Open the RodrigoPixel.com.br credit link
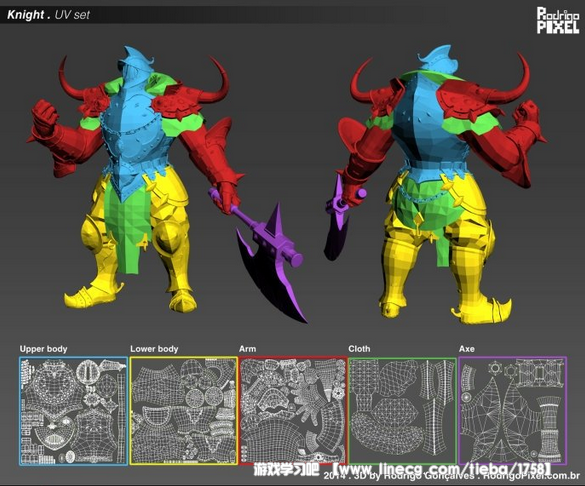 pos(532,476)
